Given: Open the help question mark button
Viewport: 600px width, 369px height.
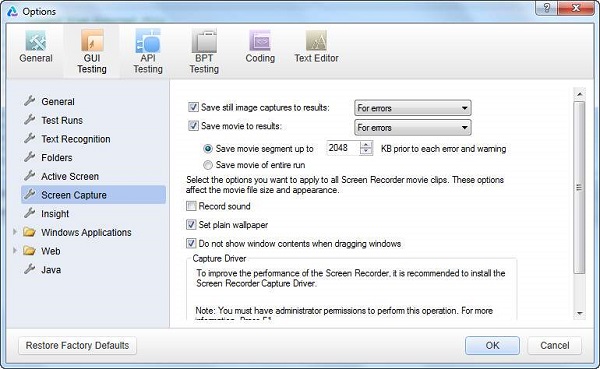Looking at the screenshot, I should 546,8.
